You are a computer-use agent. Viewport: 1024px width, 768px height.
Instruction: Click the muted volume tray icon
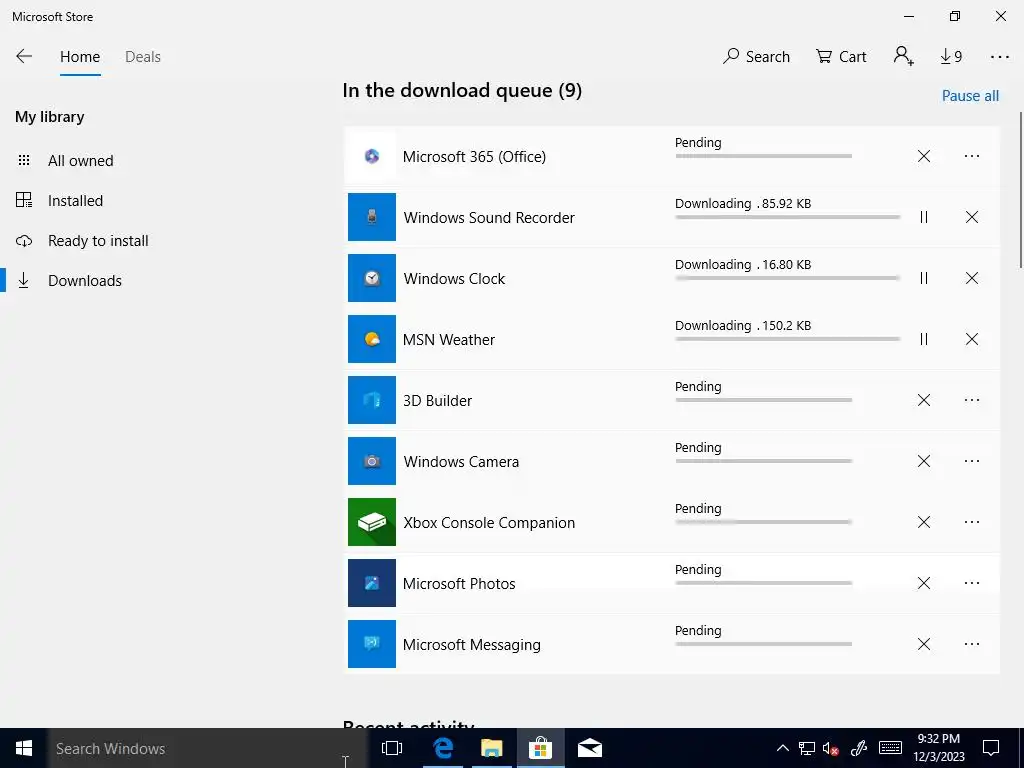pos(831,748)
